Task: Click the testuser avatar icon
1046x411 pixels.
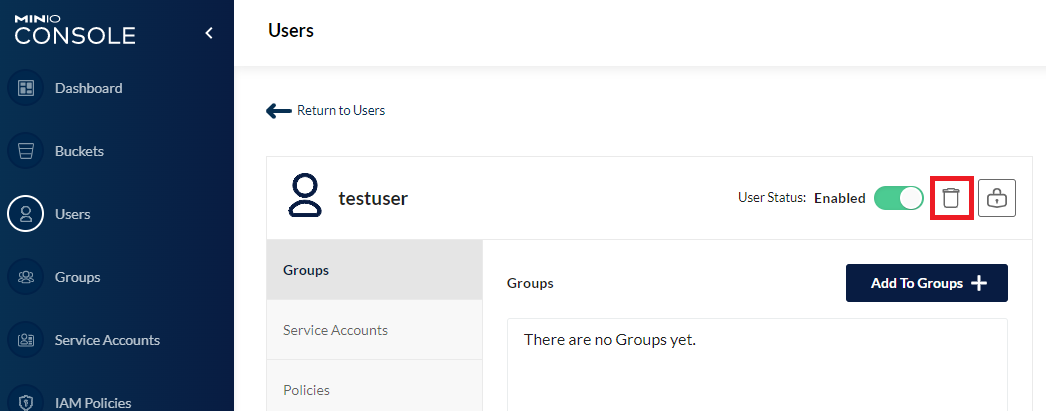Action: 305,195
